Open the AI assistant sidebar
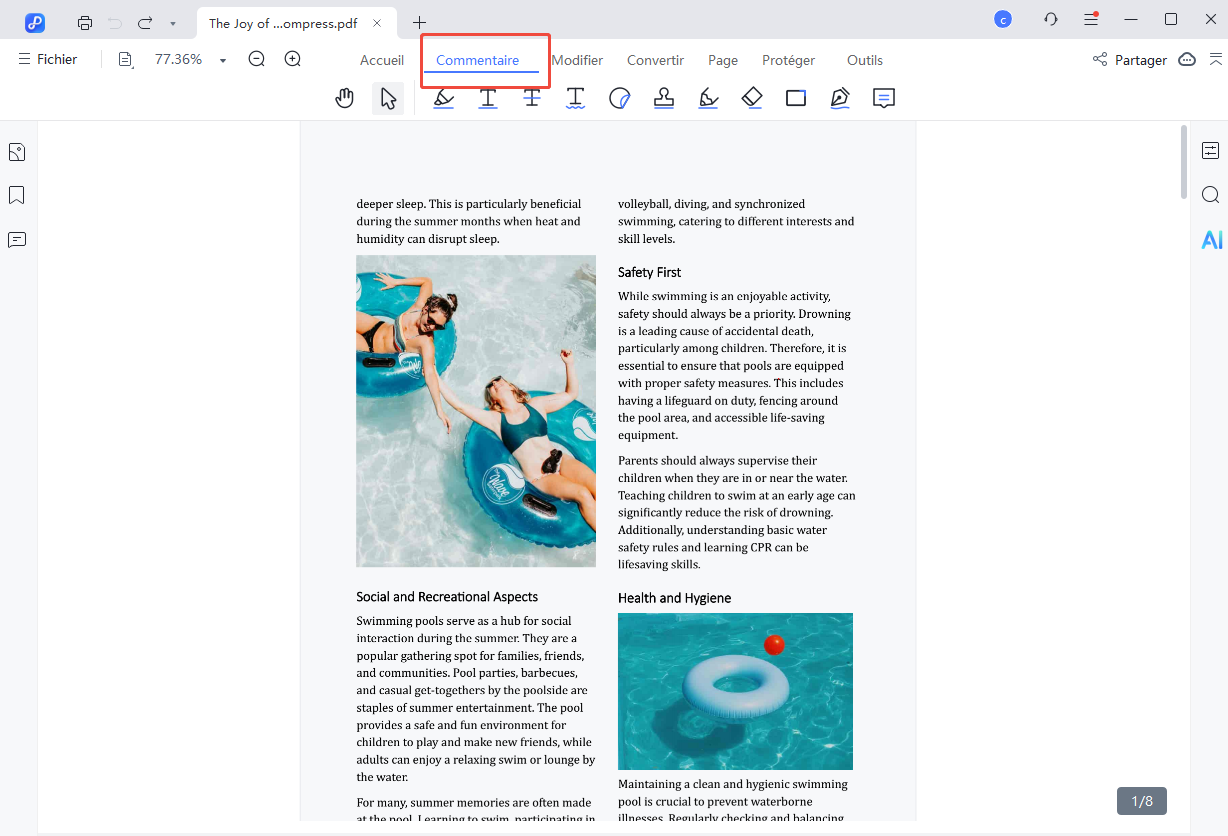1228x836 pixels. point(1211,240)
